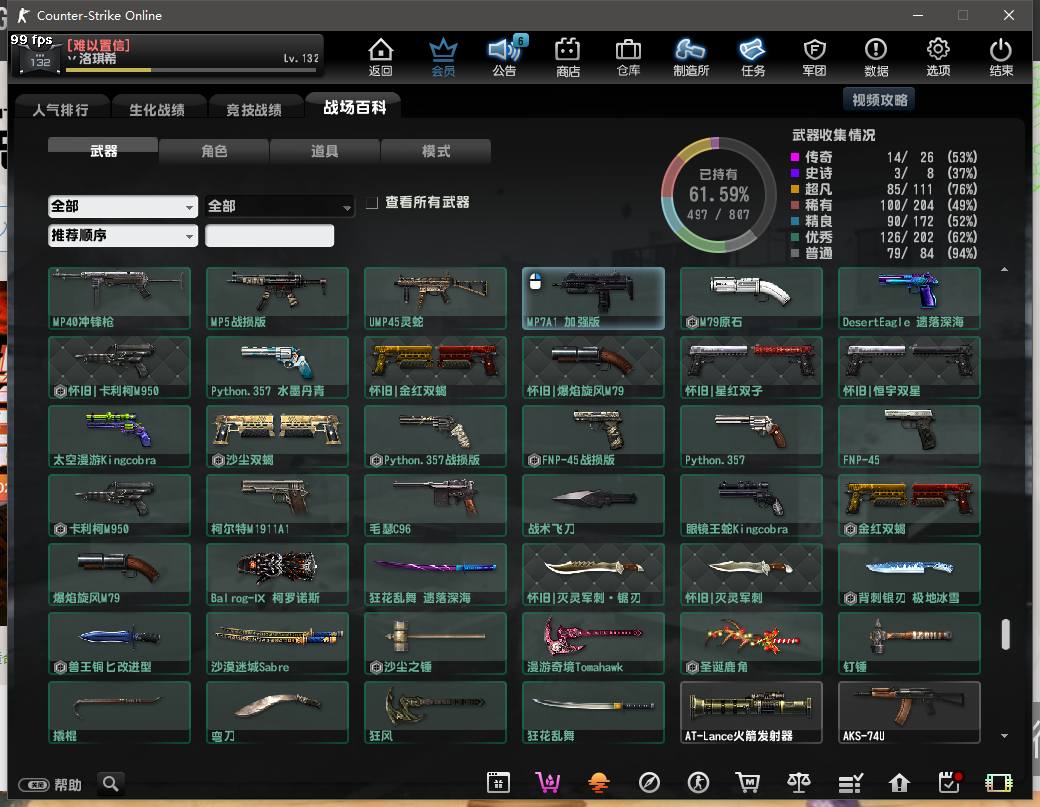Select the AT-Lance火箭发射器 weapon card

(x=751, y=712)
